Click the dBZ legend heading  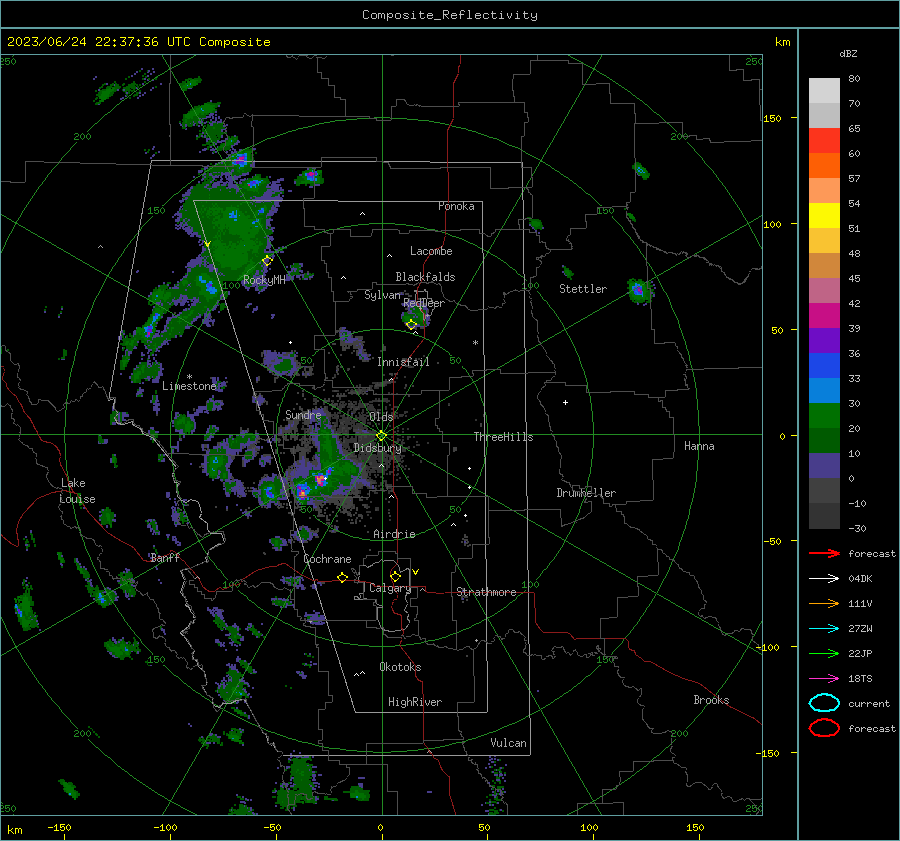click(x=848, y=53)
